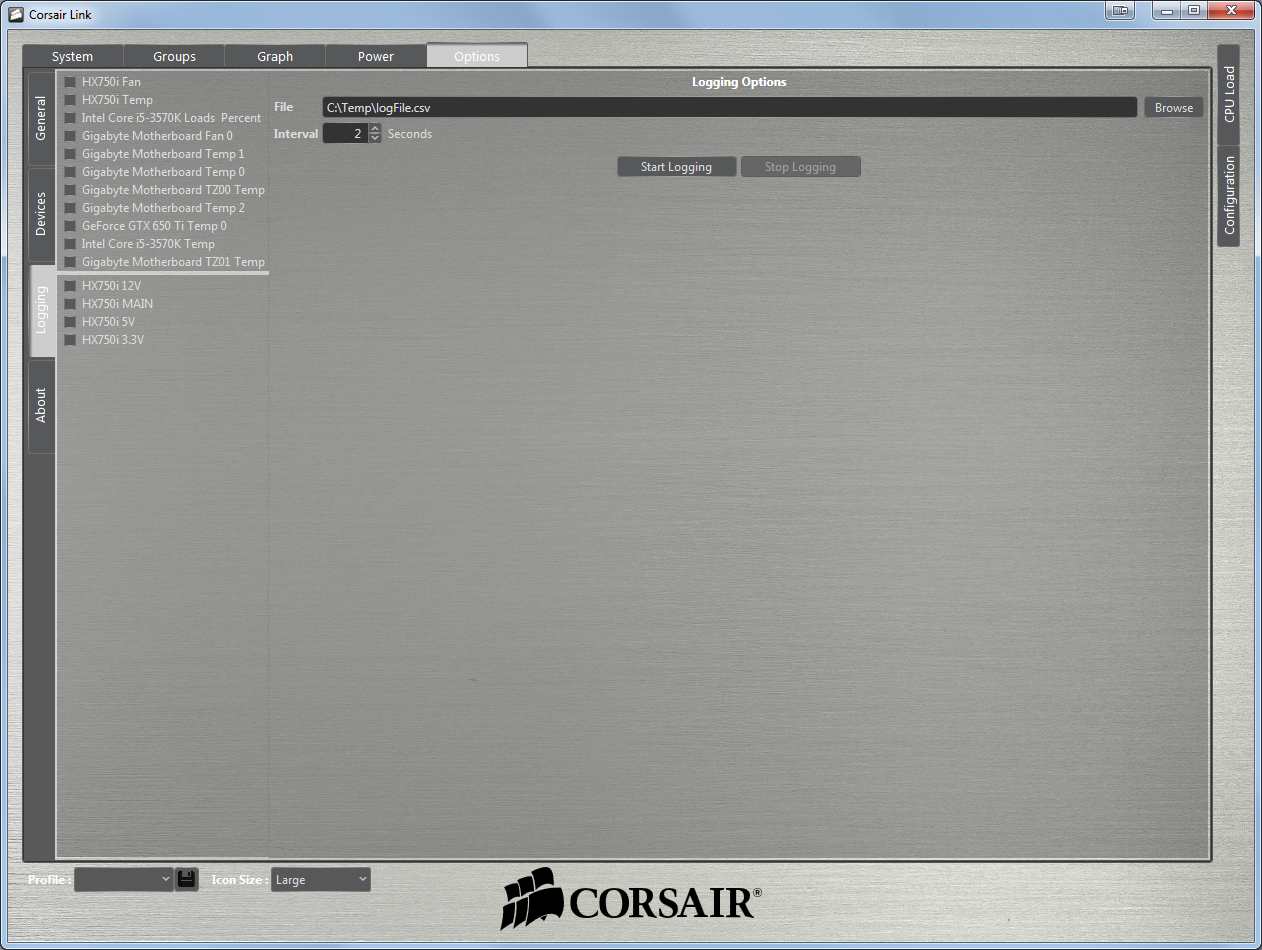Check Intel Core i5-3570K Loads Percent

click(x=70, y=118)
